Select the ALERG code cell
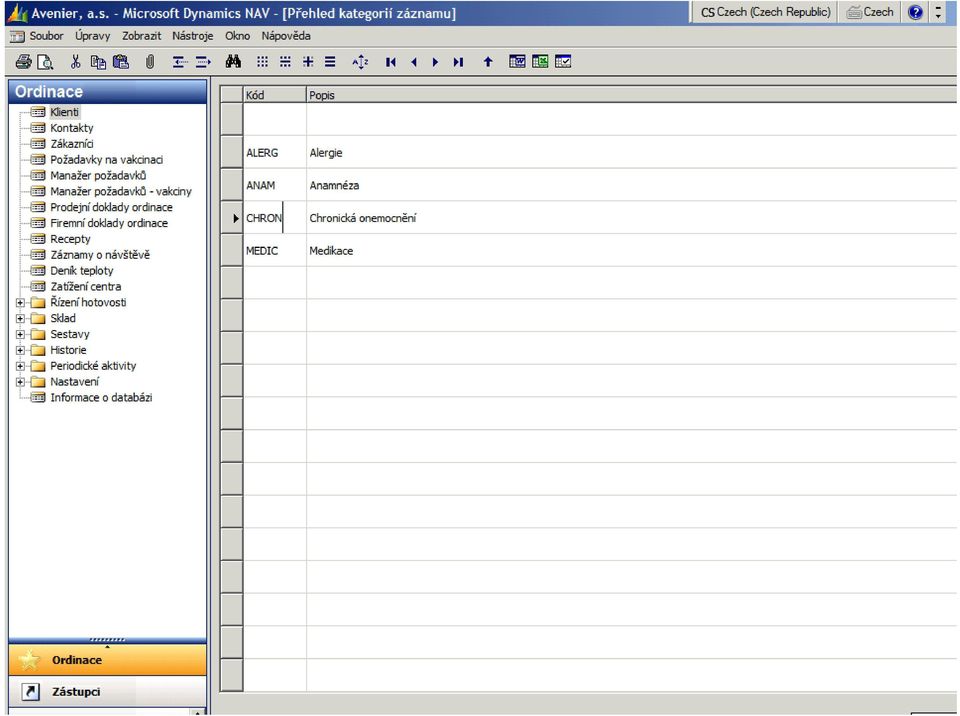This screenshot has width=960, height=716. tap(275, 153)
